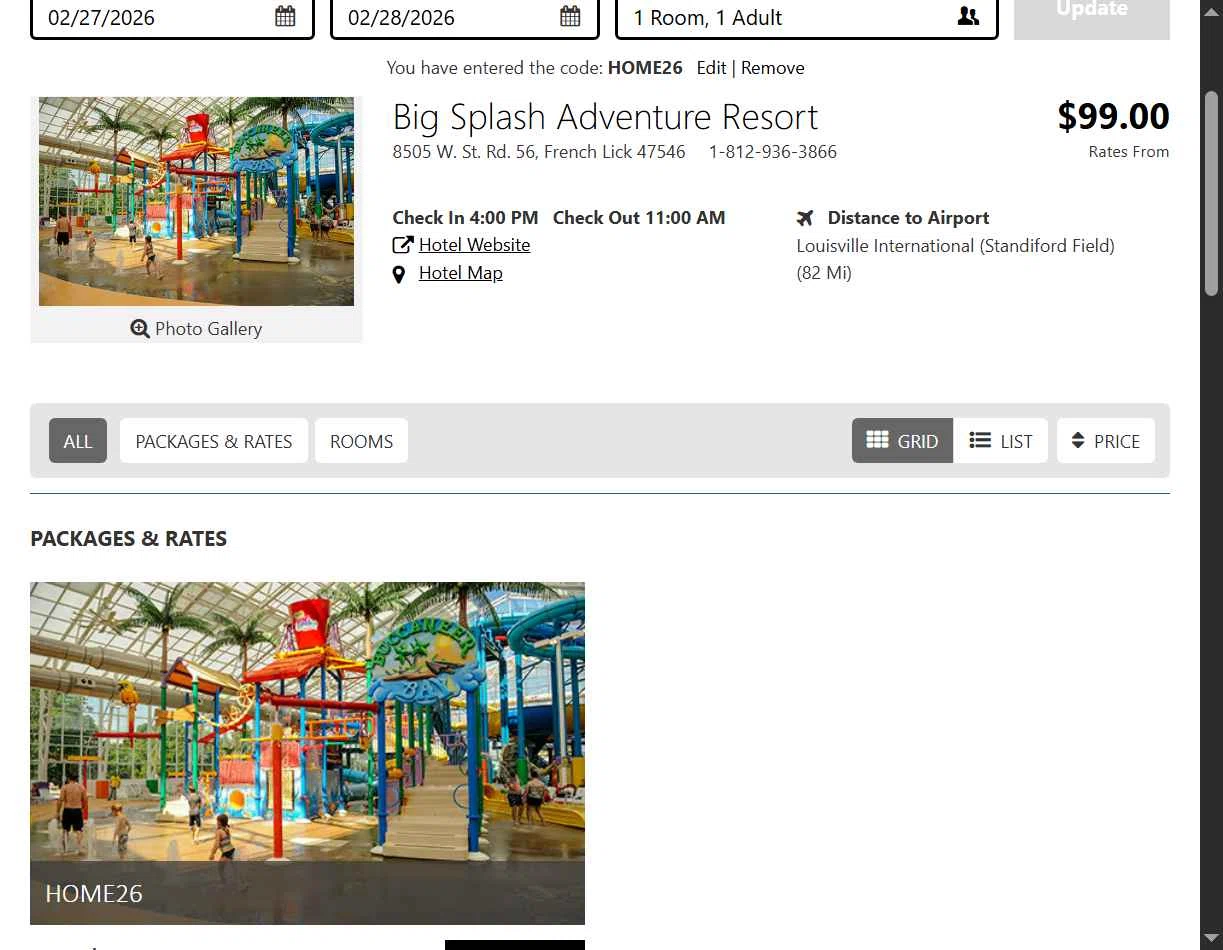Open the check-out date calendar icon
The height and width of the screenshot is (950, 1223).
pos(570,16)
